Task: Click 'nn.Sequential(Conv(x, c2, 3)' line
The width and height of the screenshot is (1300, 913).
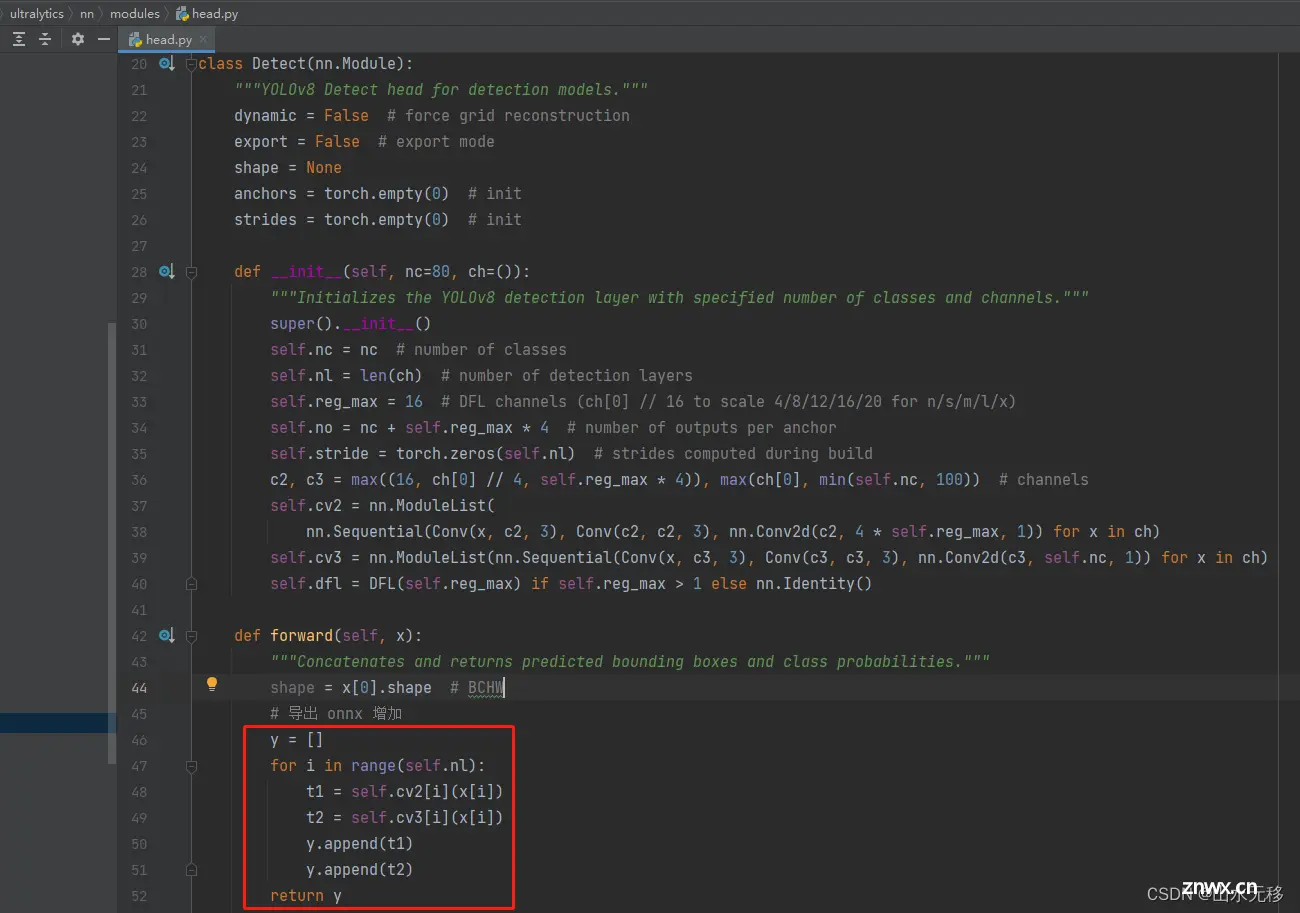Action: click(733, 532)
